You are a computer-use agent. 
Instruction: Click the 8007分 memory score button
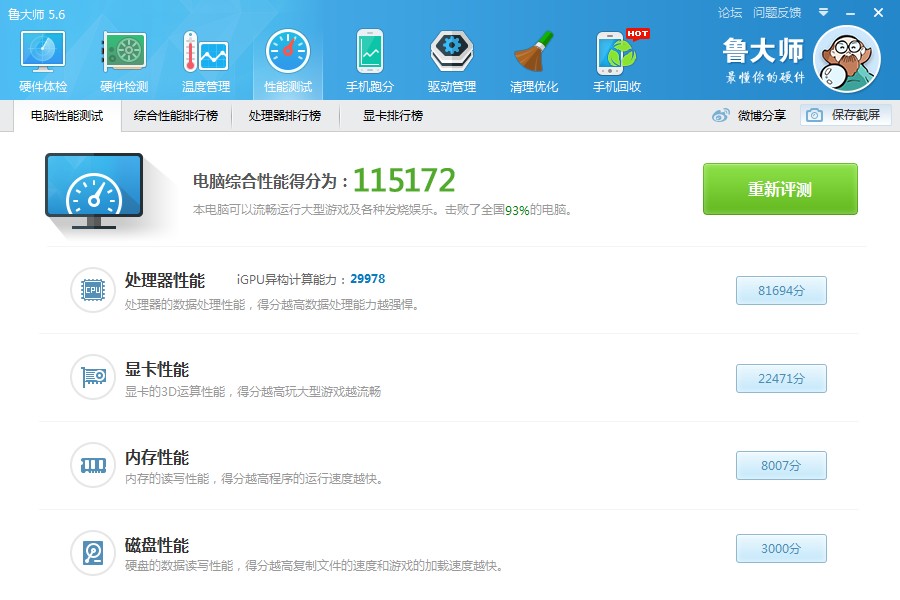[x=781, y=466]
